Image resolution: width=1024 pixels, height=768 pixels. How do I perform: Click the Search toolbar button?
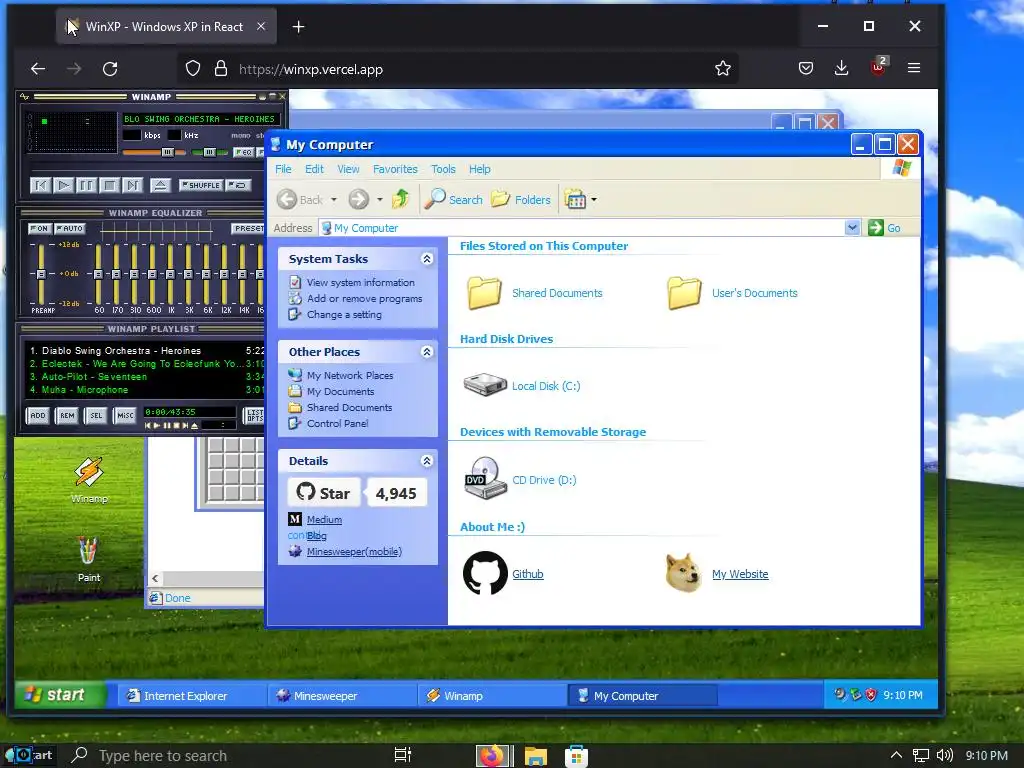pyautogui.click(x=454, y=199)
